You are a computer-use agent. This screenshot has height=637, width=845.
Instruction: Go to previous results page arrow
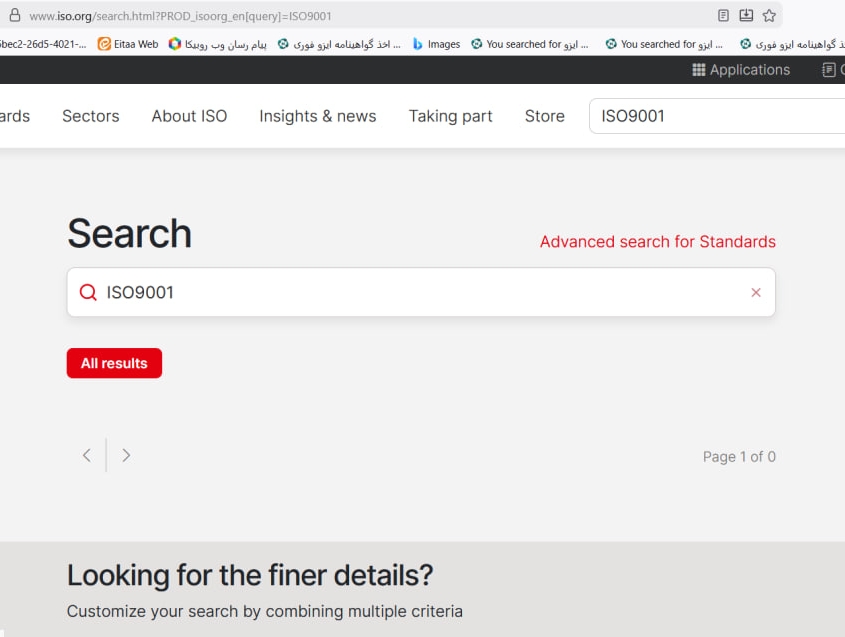pyautogui.click(x=87, y=456)
